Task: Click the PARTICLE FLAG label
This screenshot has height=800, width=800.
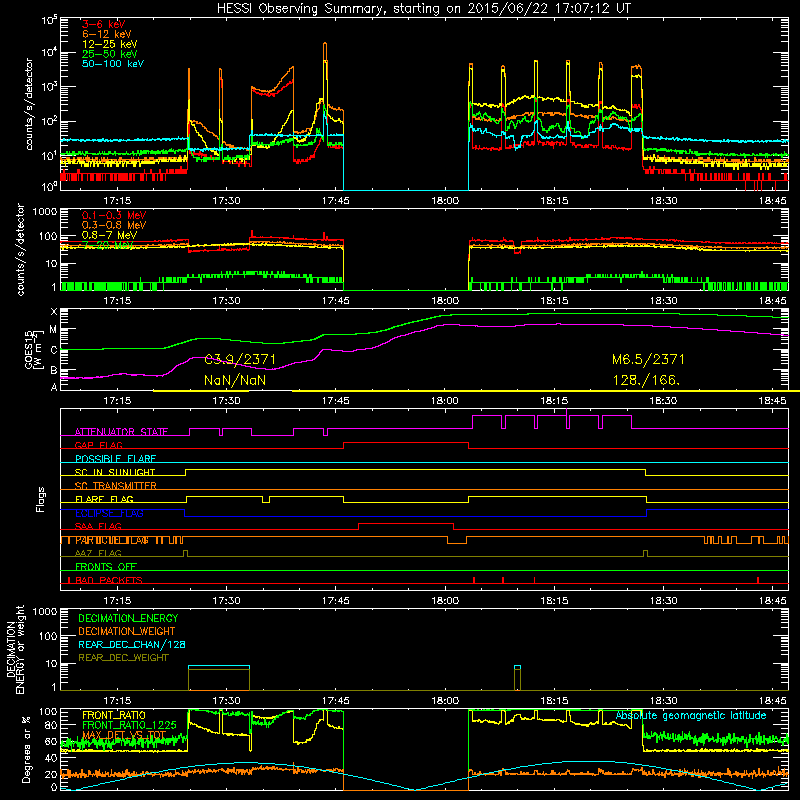Action: tap(112, 540)
